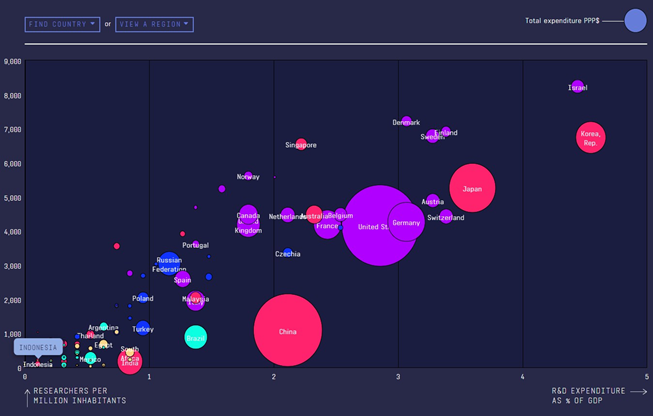Select the Russian Federation bubble
The width and height of the screenshot is (653, 416).
coord(170,264)
